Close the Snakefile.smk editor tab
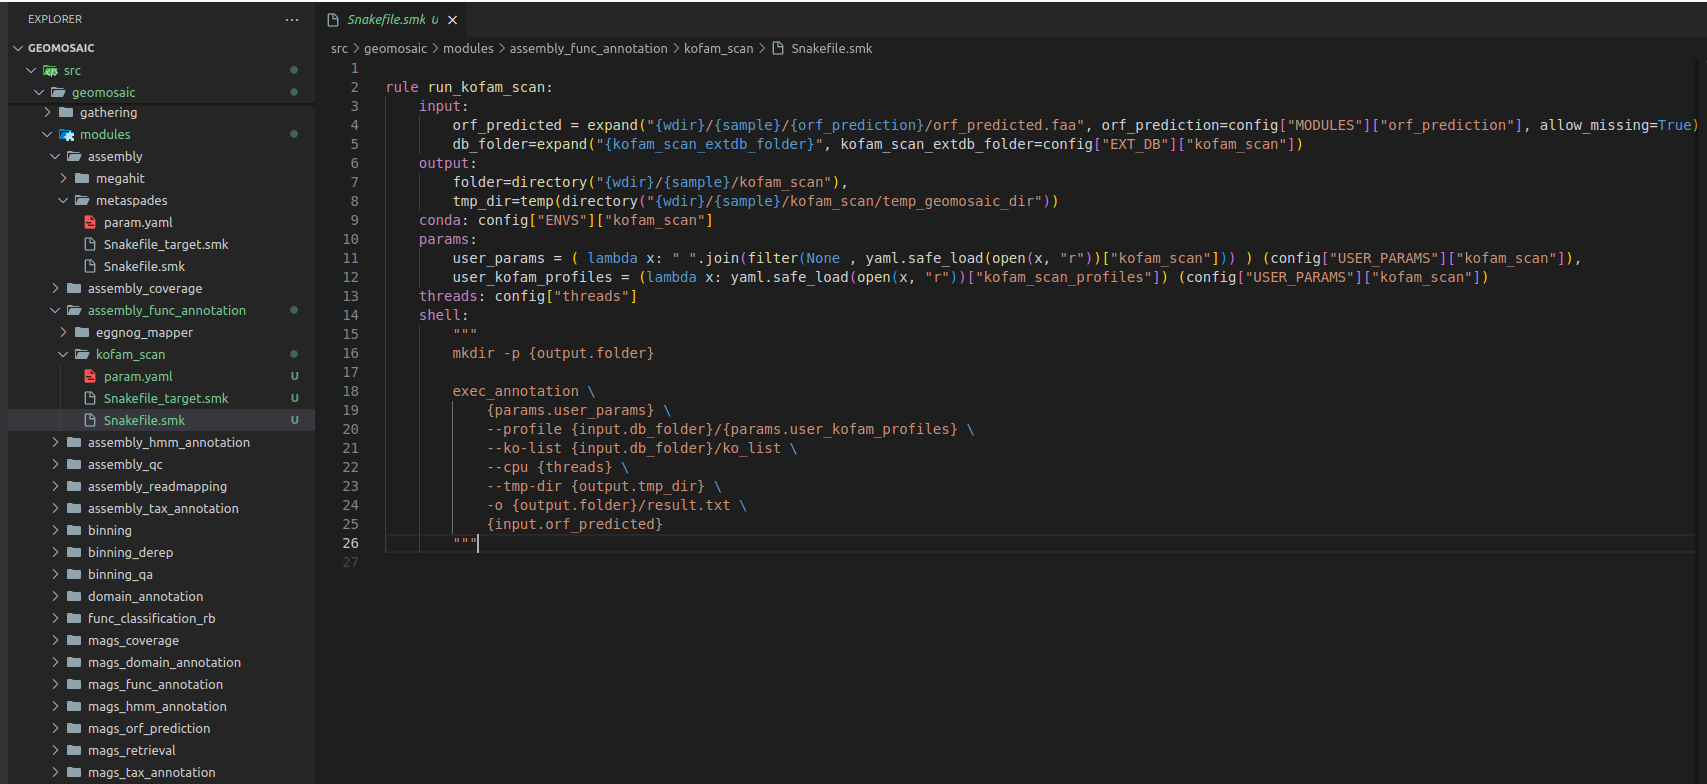Viewport: 1707px width, 784px height. point(453,20)
